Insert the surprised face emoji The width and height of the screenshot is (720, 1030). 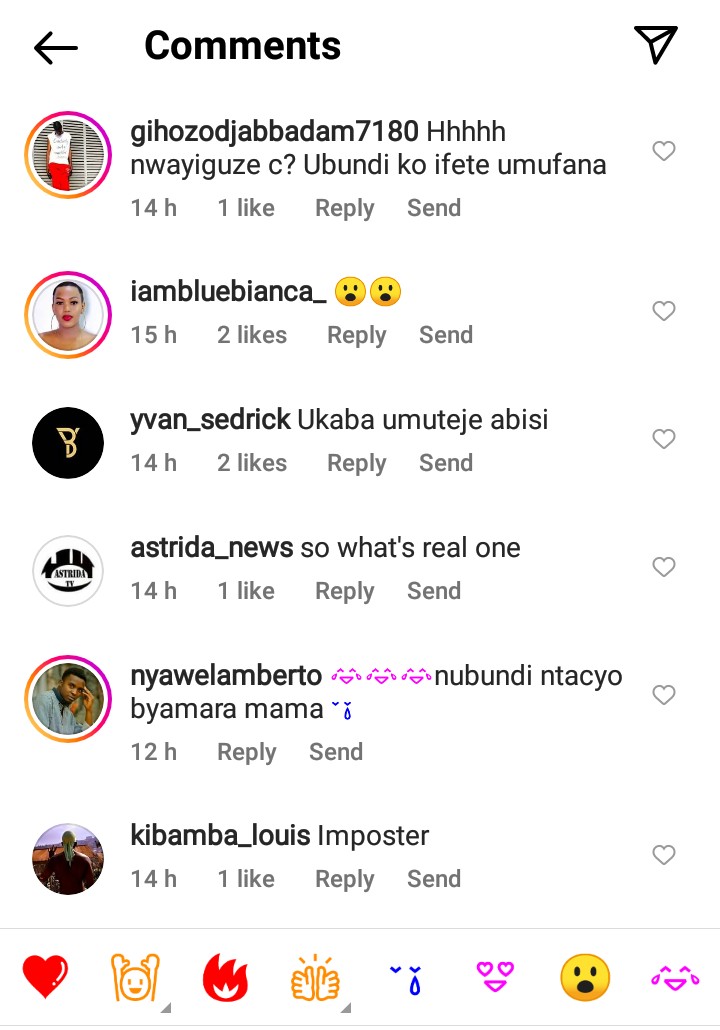tap(585, 977)
